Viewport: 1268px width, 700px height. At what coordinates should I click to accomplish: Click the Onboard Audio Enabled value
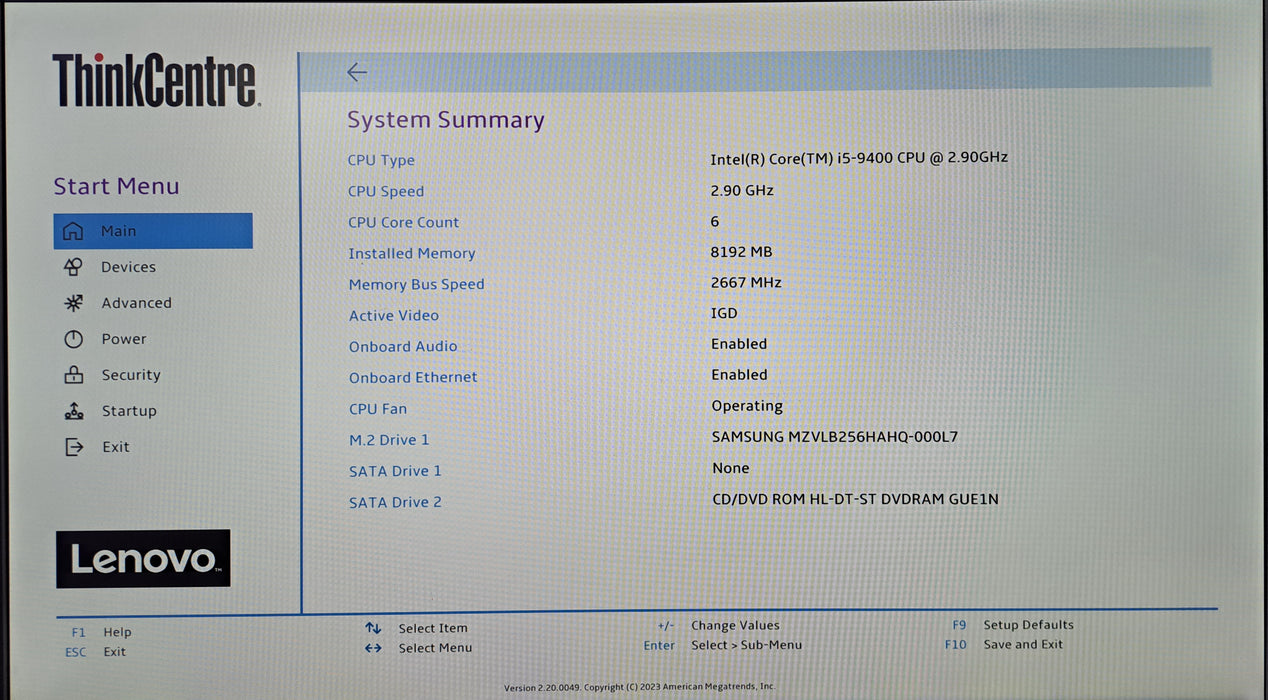pos(739,343)
